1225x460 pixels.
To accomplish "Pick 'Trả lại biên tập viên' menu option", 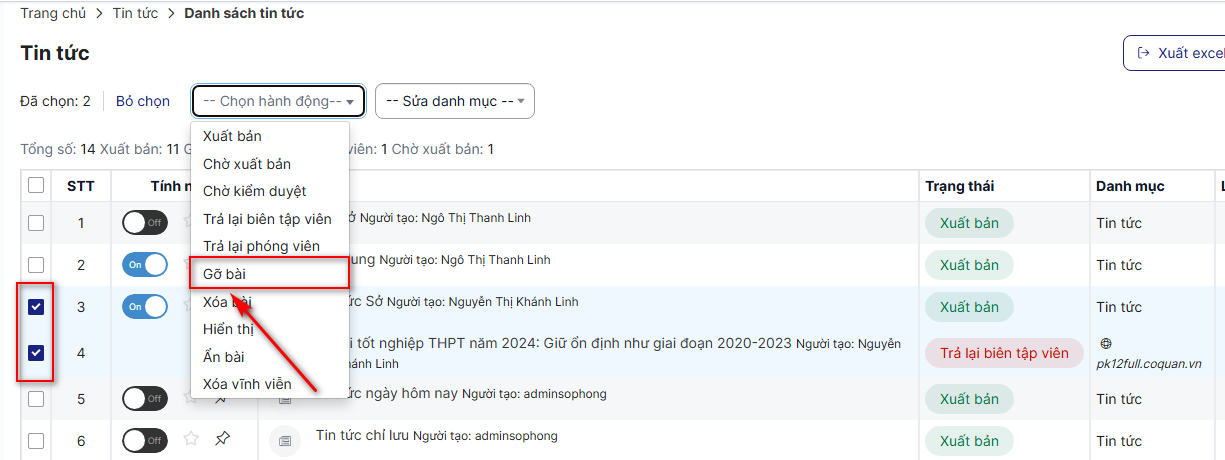I will (x=267, y=219).
